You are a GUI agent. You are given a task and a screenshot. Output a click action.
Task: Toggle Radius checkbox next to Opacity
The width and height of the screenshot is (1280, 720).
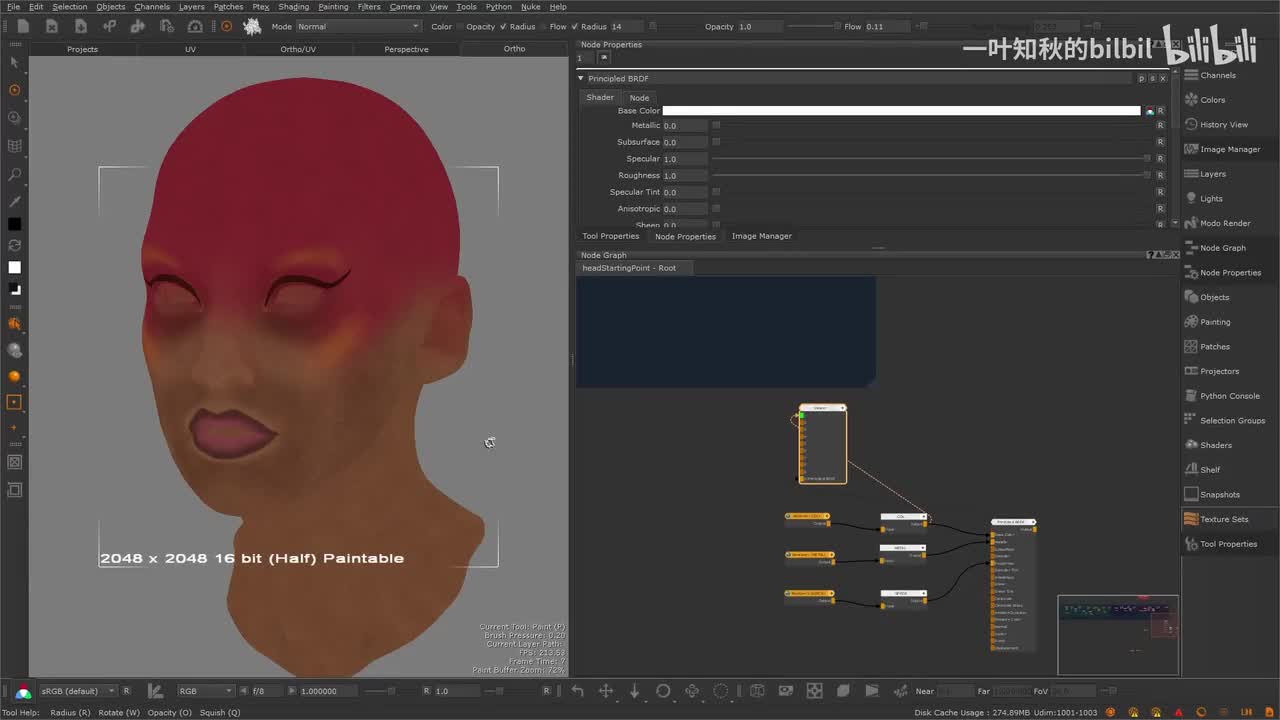tap(503, 27)
